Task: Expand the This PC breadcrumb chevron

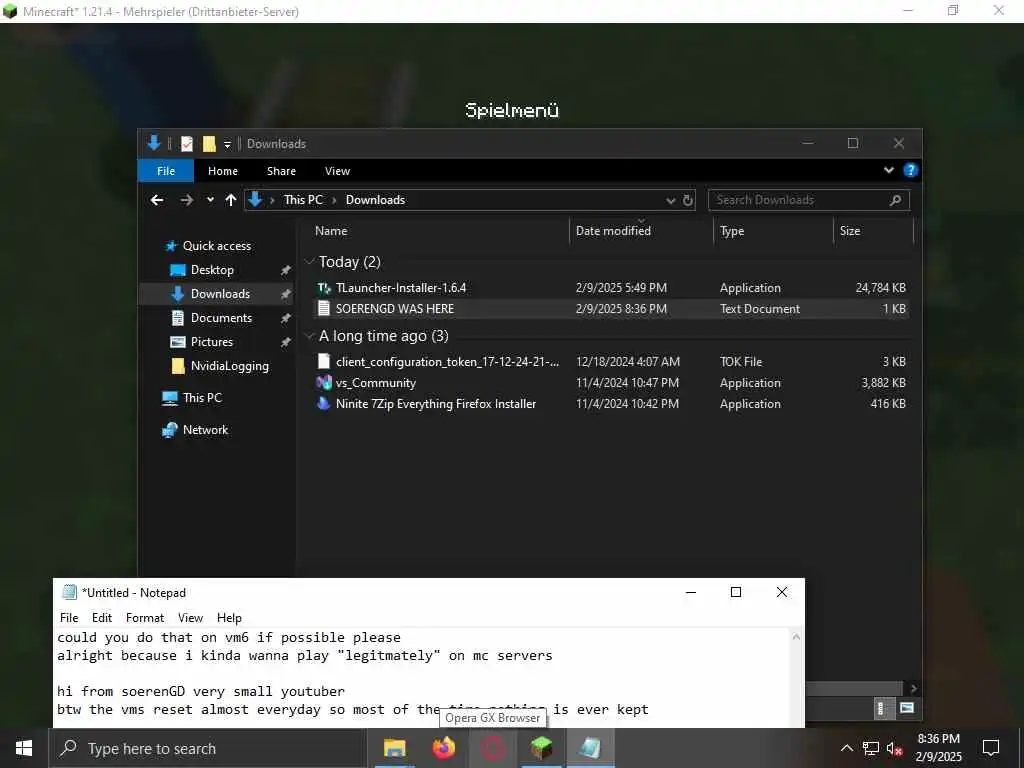Action: (334, 200)
